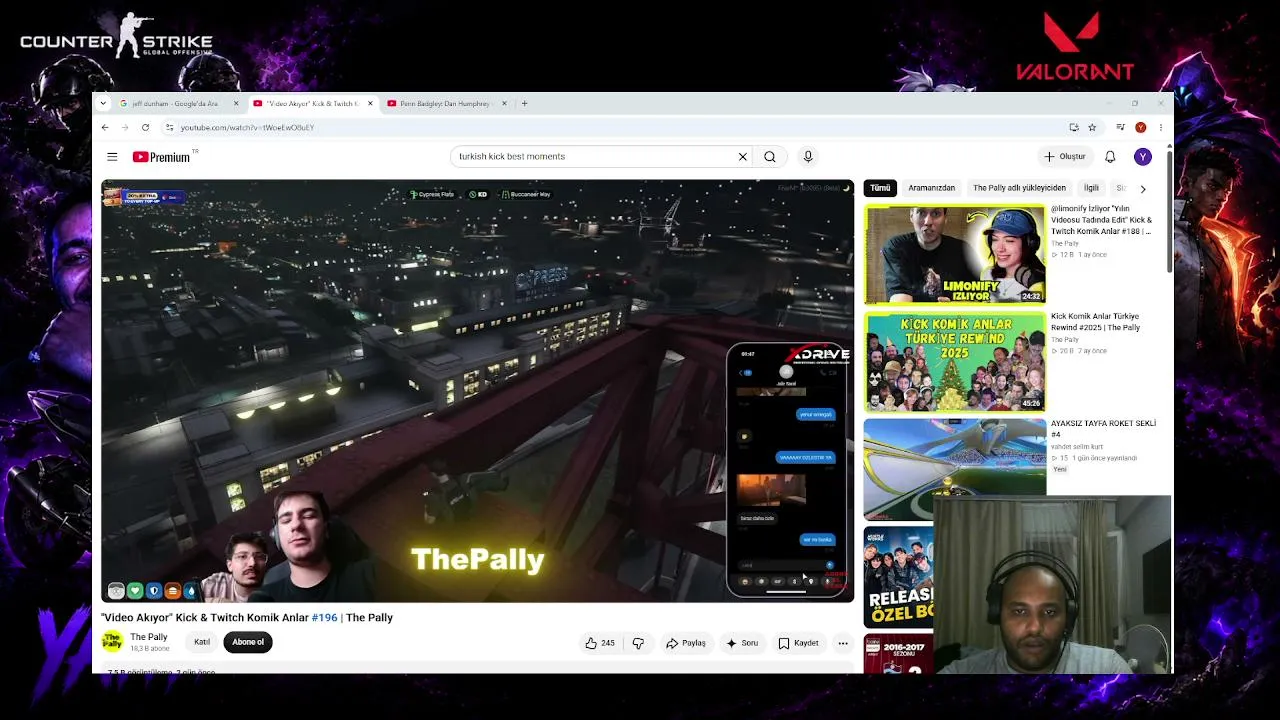Open a new browser tab
The height and width of the screenshot is (720, 1280).
coord(524,103)
